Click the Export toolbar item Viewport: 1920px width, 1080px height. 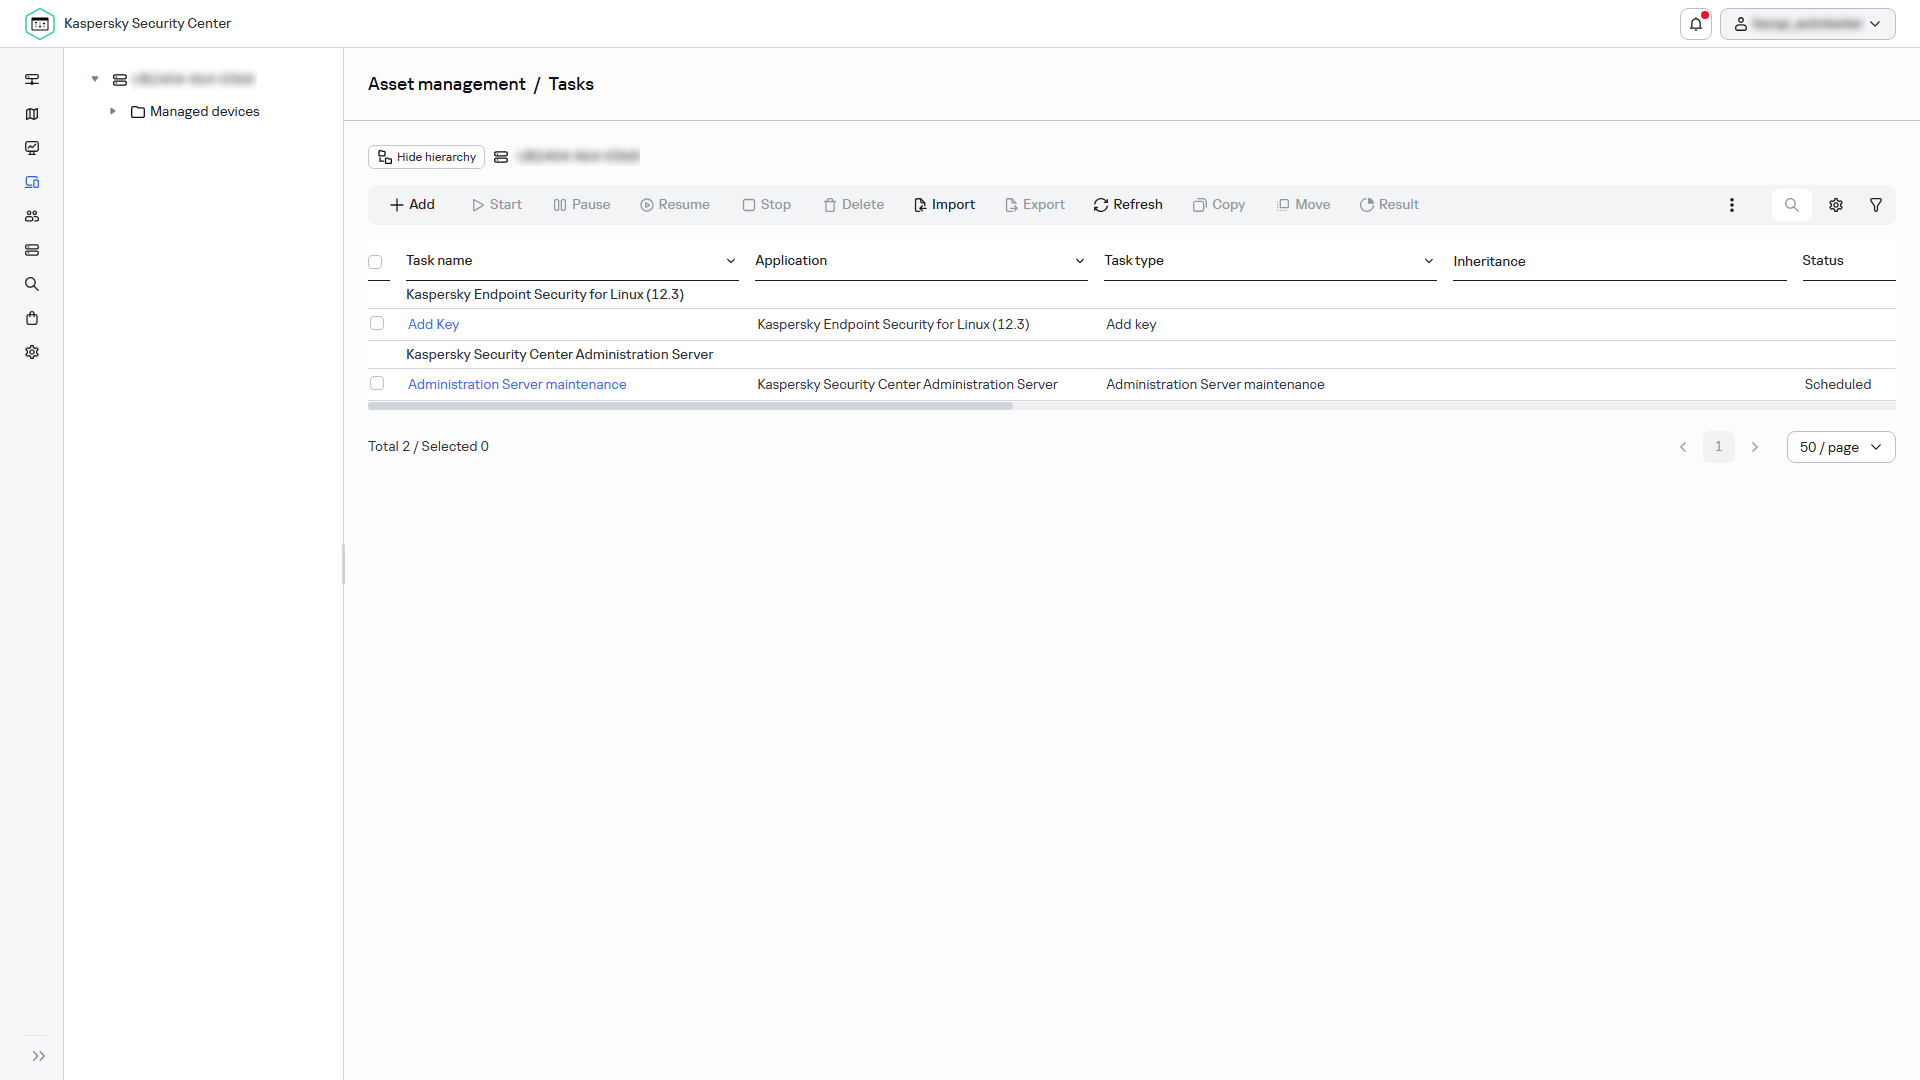coord(1035,205)
